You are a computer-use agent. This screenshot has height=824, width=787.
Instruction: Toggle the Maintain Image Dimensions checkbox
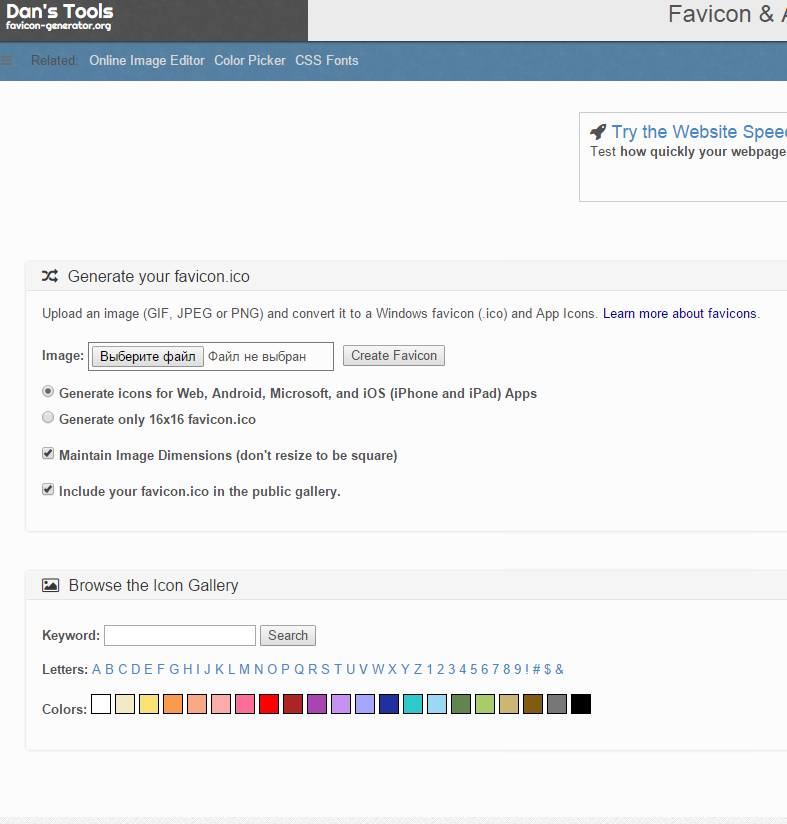click(48, 454)
